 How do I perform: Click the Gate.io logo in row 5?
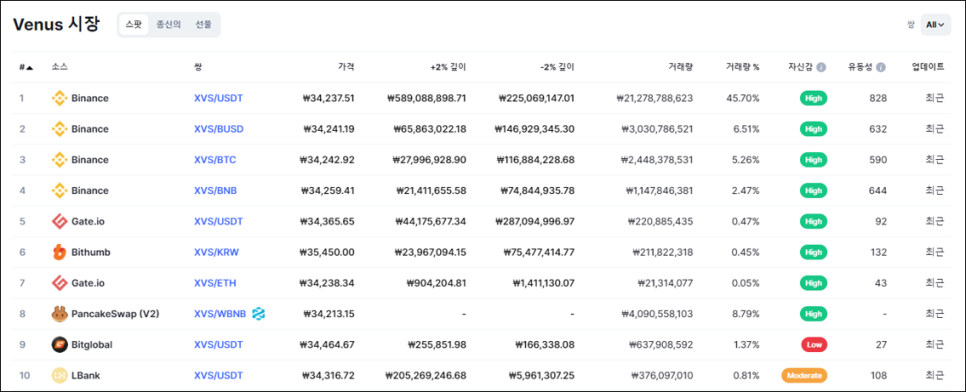(59, 221)
